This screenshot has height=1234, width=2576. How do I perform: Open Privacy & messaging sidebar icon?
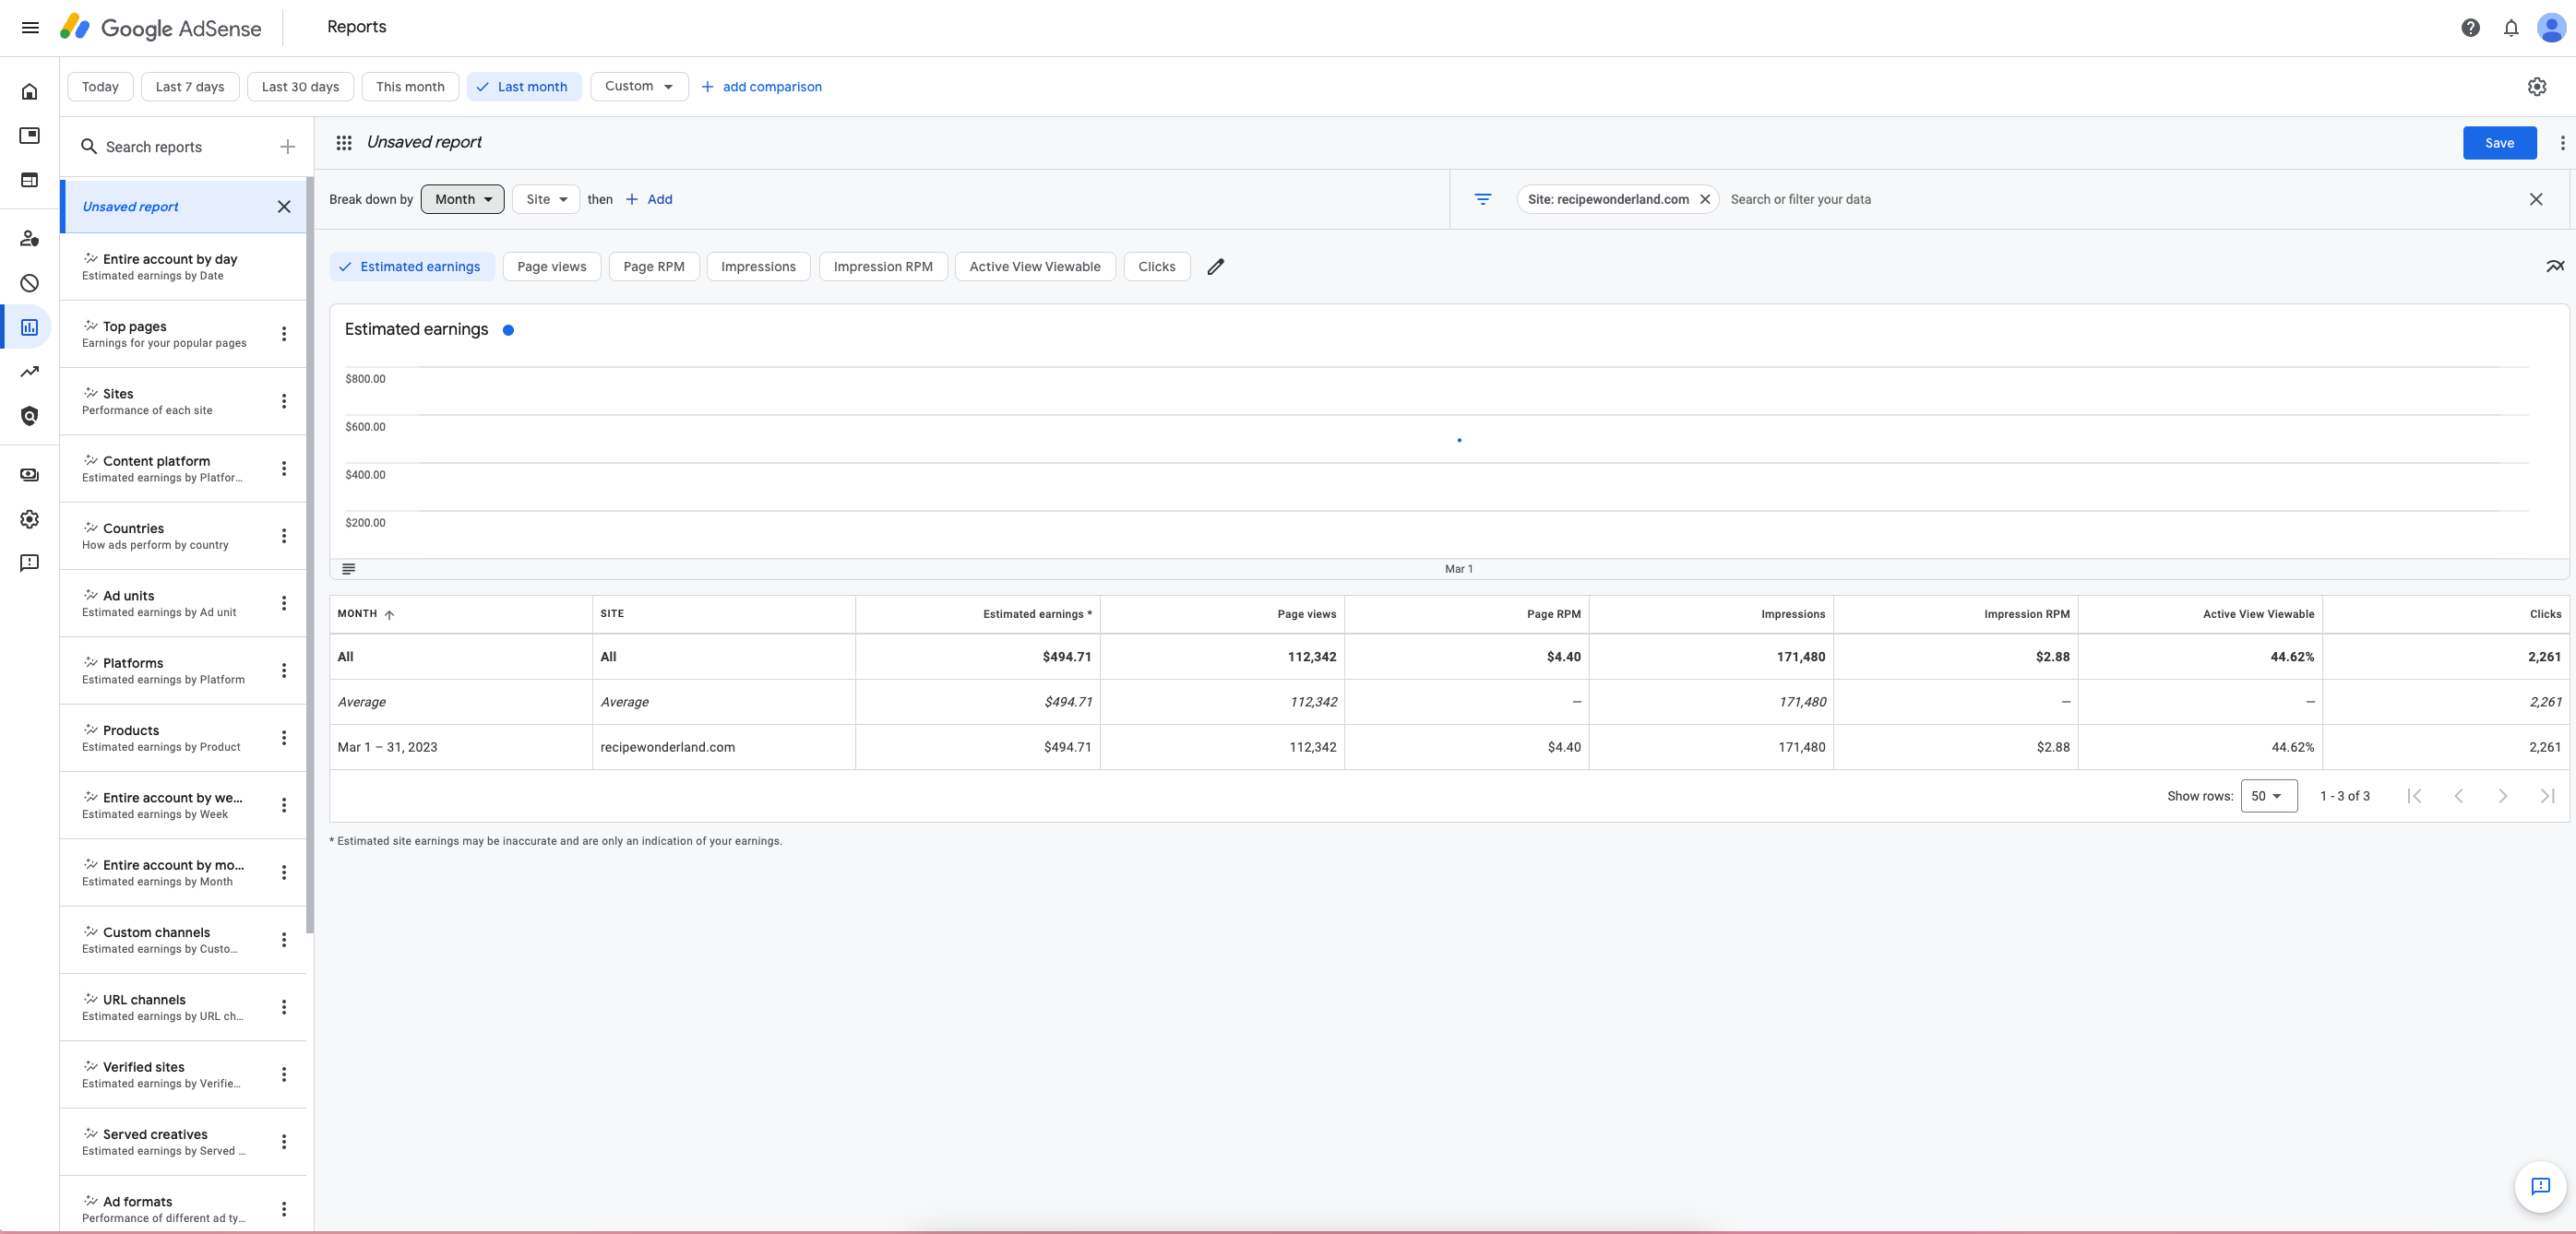tap(30, 239)
